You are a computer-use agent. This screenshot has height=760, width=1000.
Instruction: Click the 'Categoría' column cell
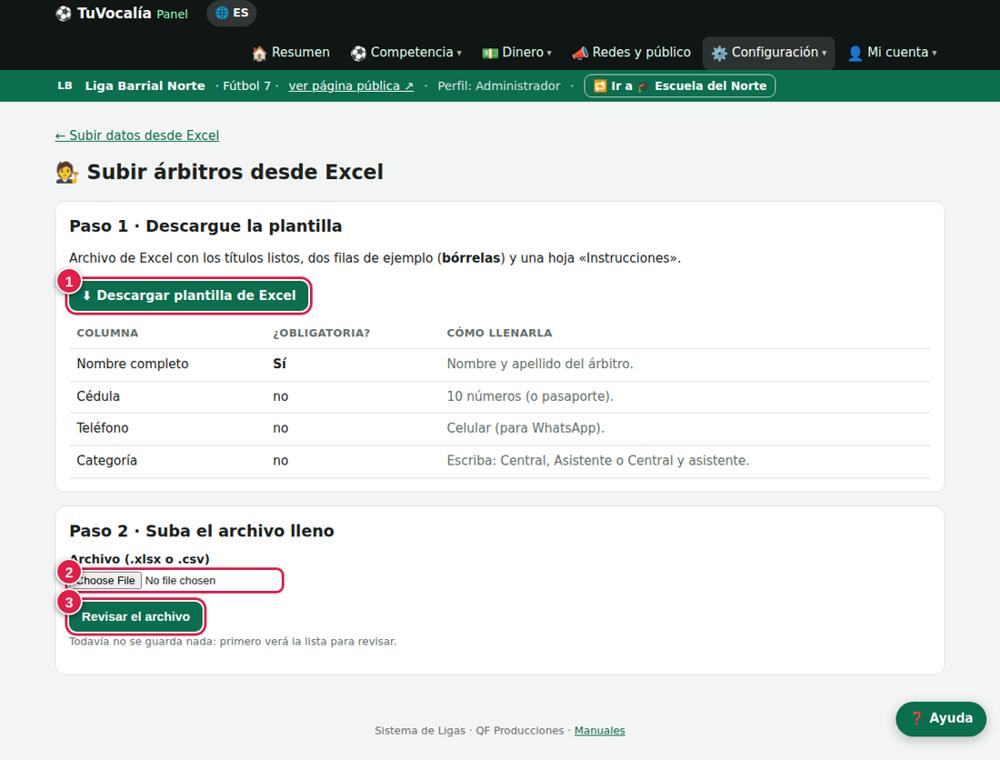[107, 460]
